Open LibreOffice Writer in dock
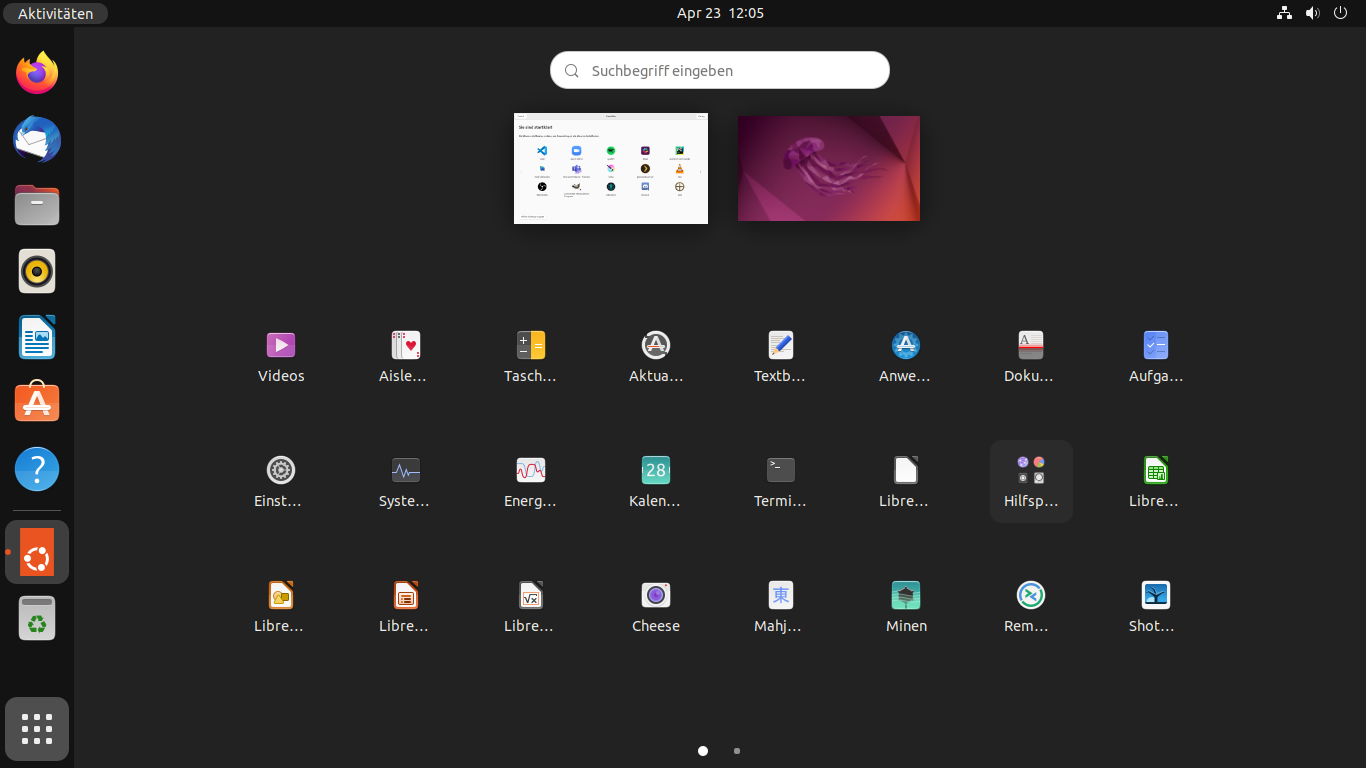Viewport: 1366px width, 768px height. pyautogui.click(x=37, y=337)
